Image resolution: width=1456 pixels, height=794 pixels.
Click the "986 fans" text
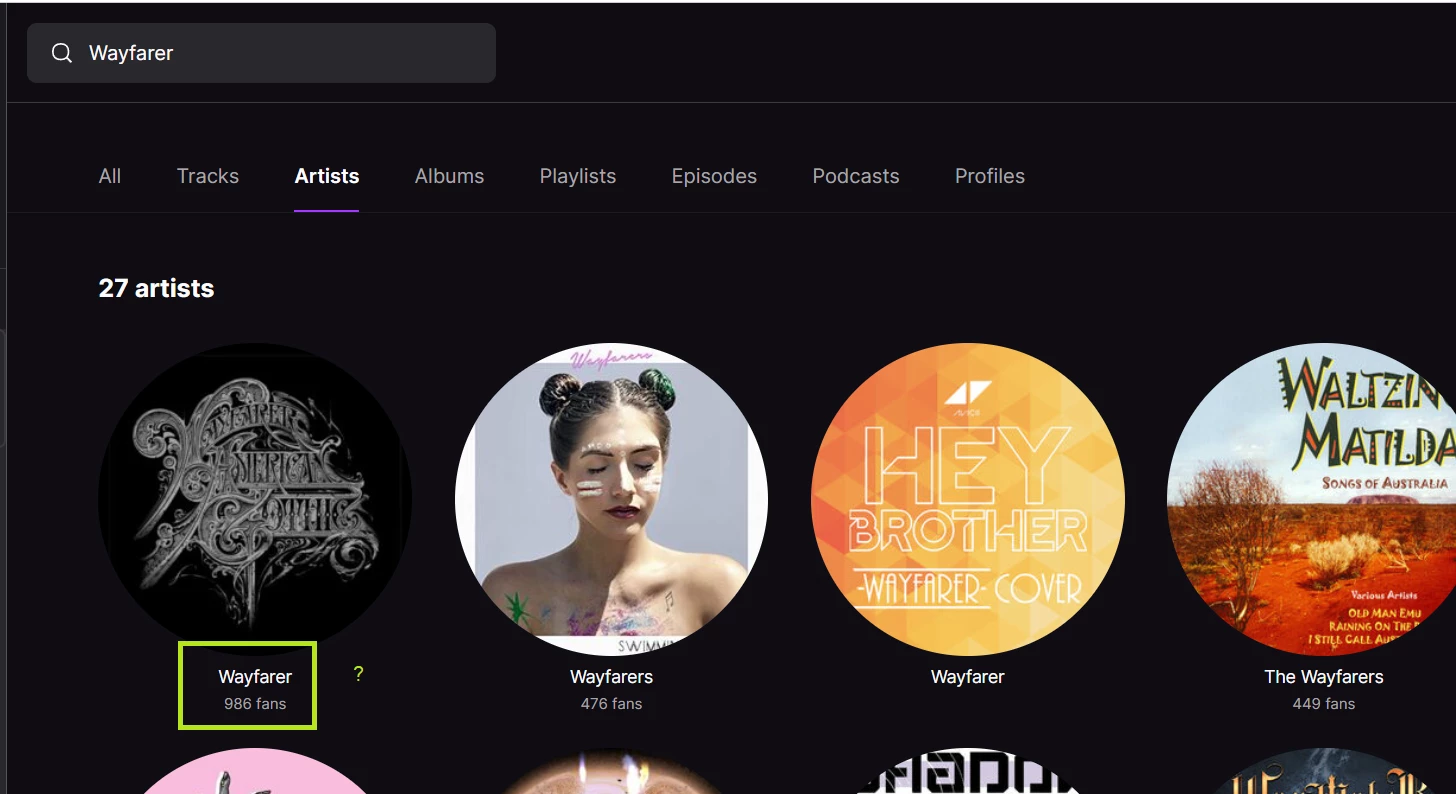(255, 704)
